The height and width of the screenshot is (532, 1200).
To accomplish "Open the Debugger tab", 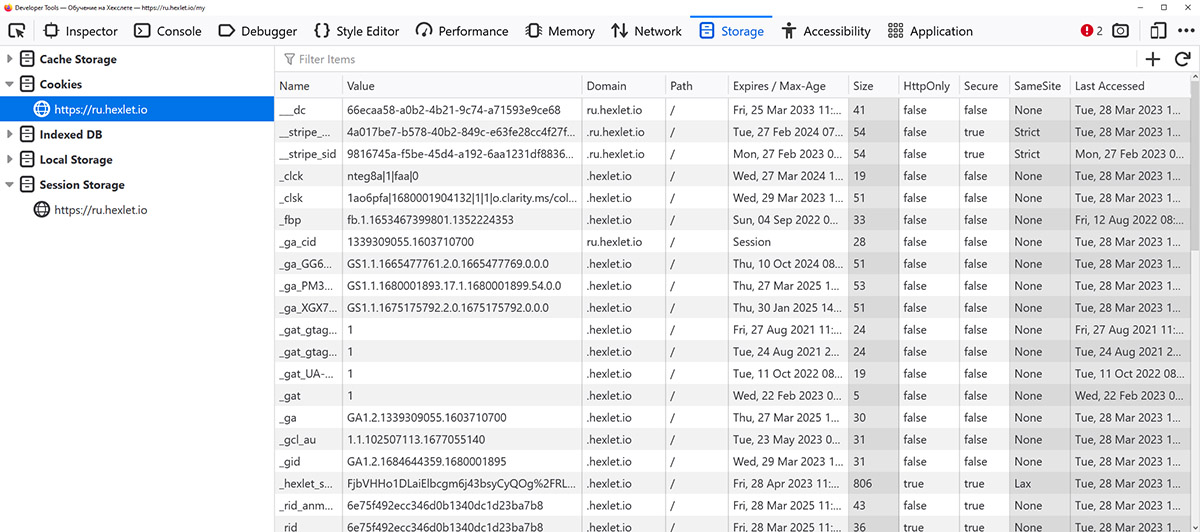I will coord(258,31).
